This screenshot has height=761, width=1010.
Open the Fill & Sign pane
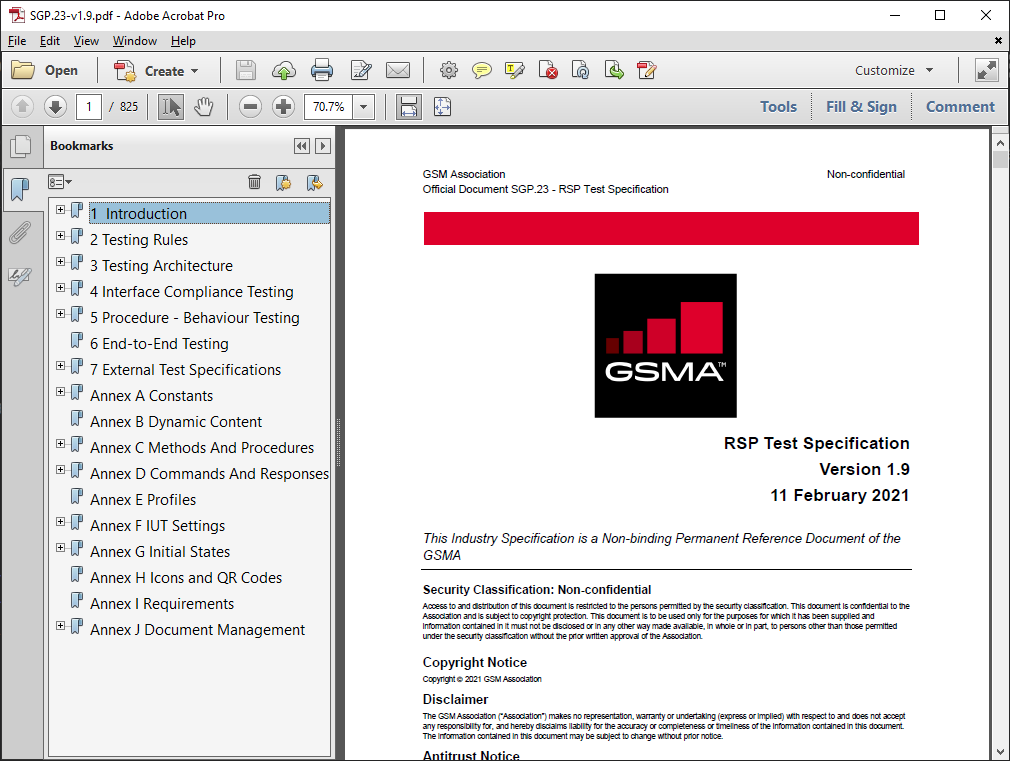[861, 106]
